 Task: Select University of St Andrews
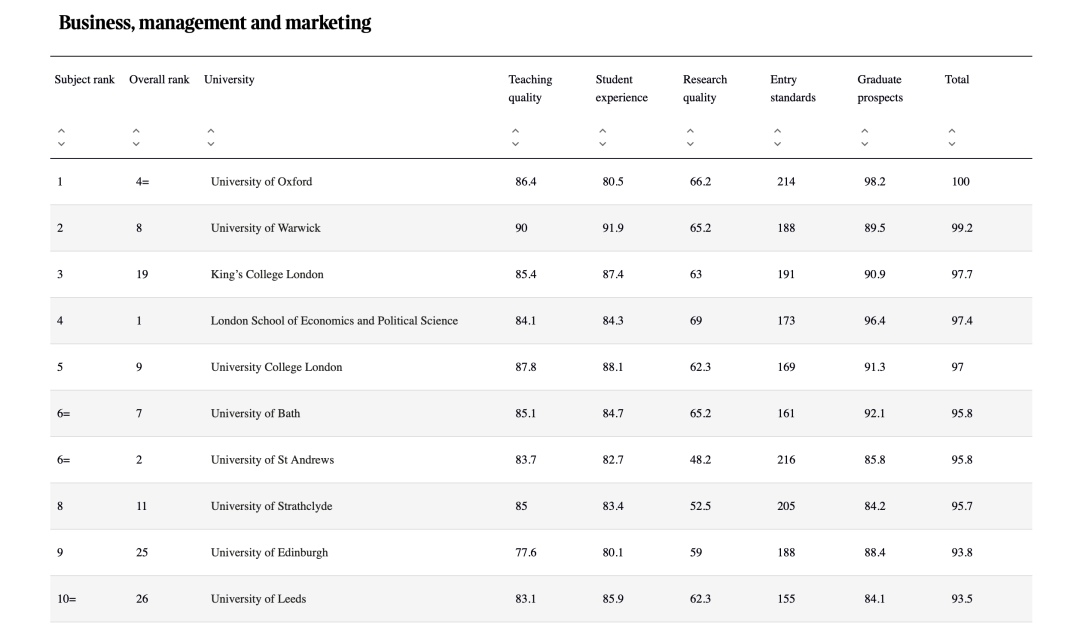tap(272, 460)
